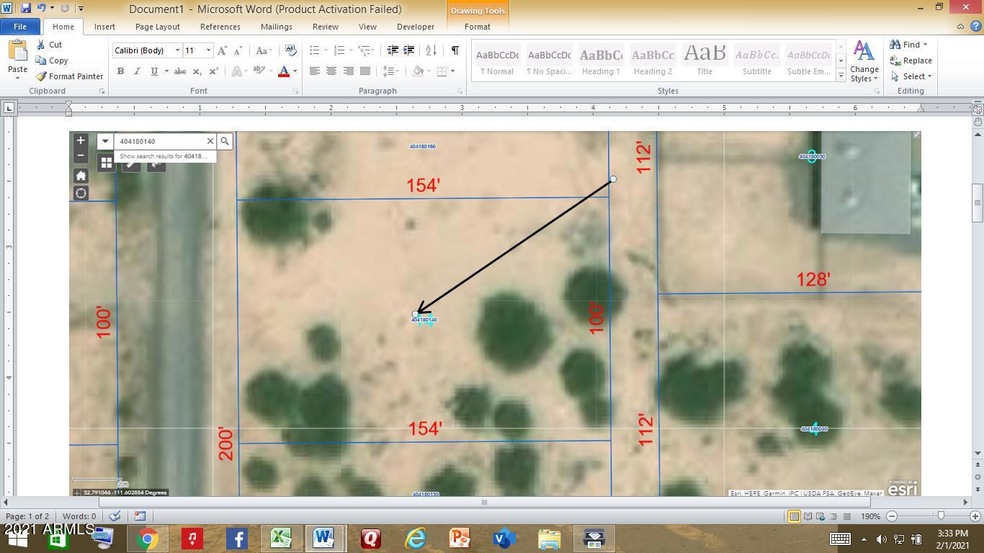
Task: Toggle Italic formatting
Action: point(137,71)
